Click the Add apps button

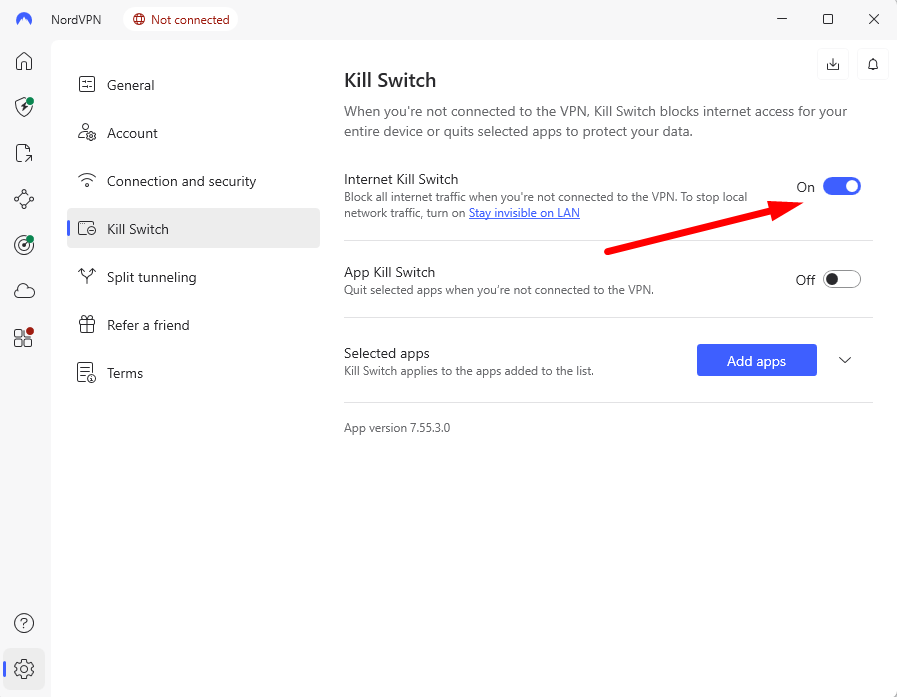[756, 360]
